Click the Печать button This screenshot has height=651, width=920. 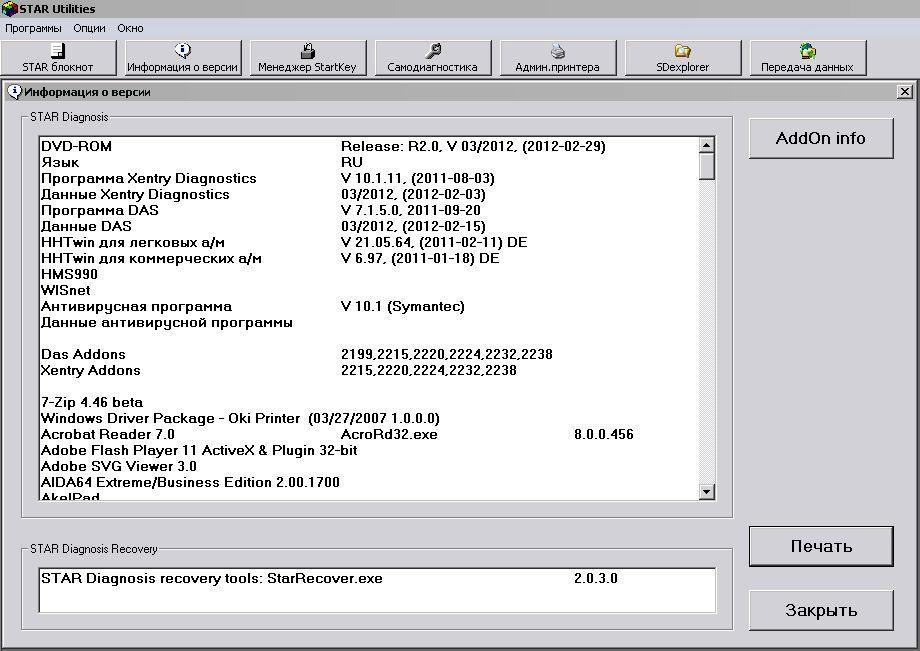(x=821, y=546)
